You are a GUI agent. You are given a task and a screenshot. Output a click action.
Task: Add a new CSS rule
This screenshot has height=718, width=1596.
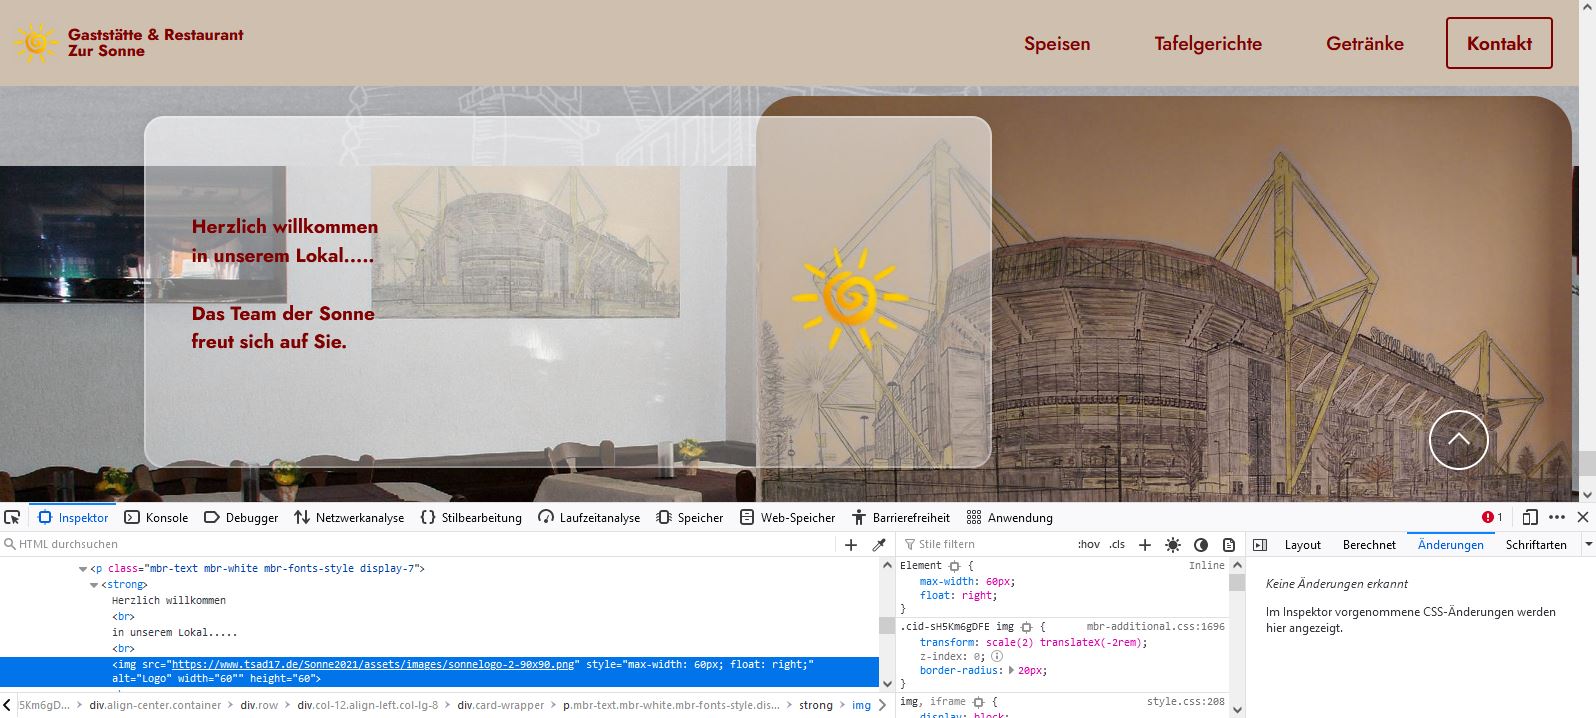pyautogui.click(x=1145, y=545)
